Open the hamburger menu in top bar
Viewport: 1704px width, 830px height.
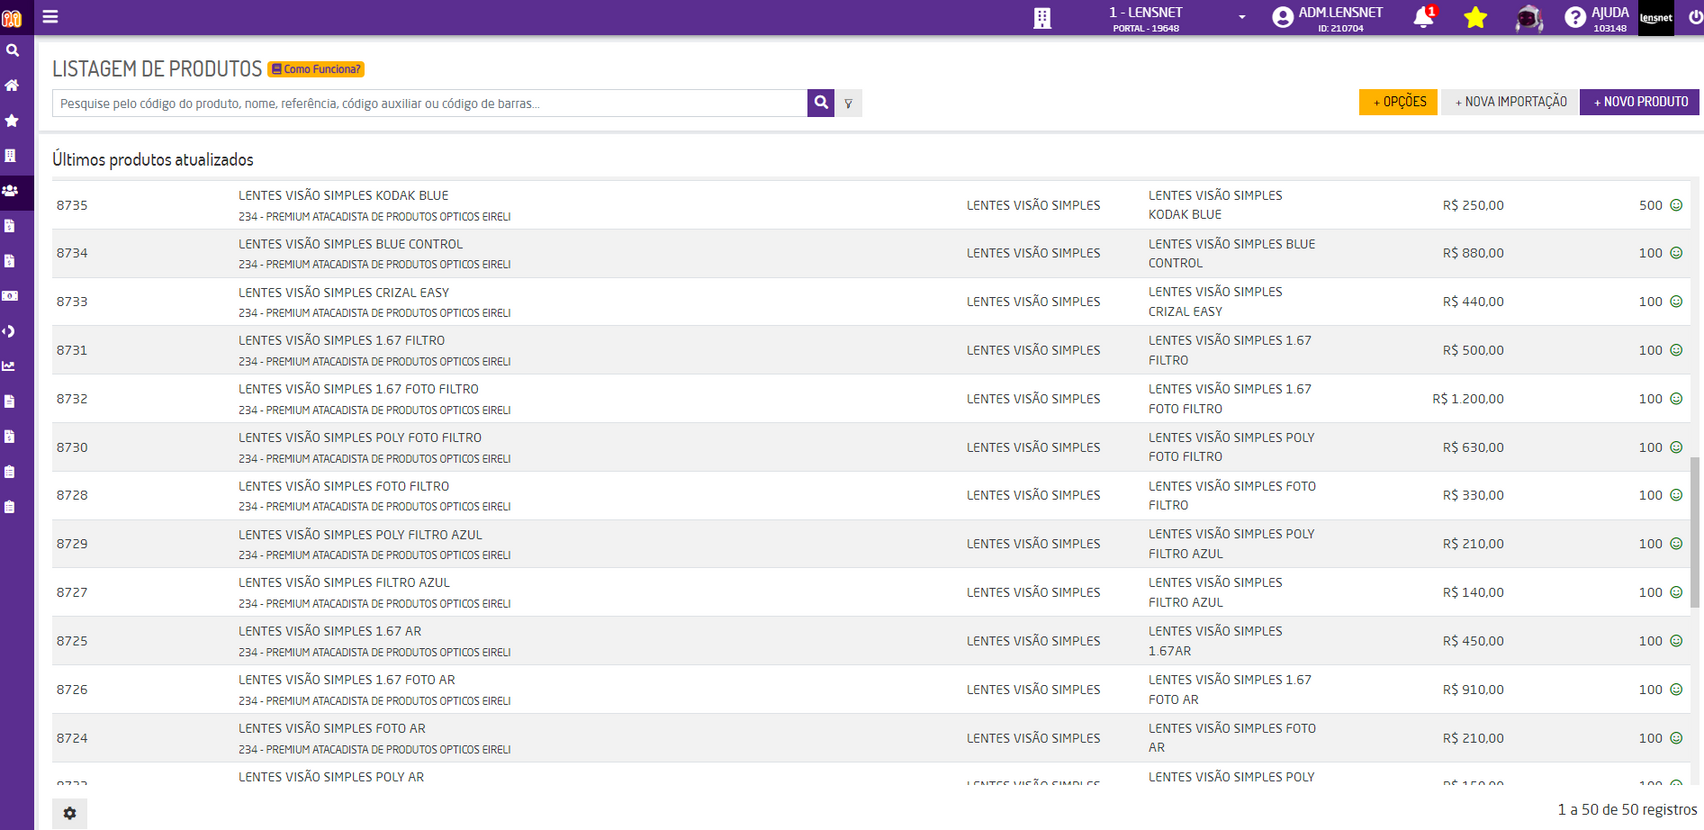pyautogui.click(x=50, y=17)
